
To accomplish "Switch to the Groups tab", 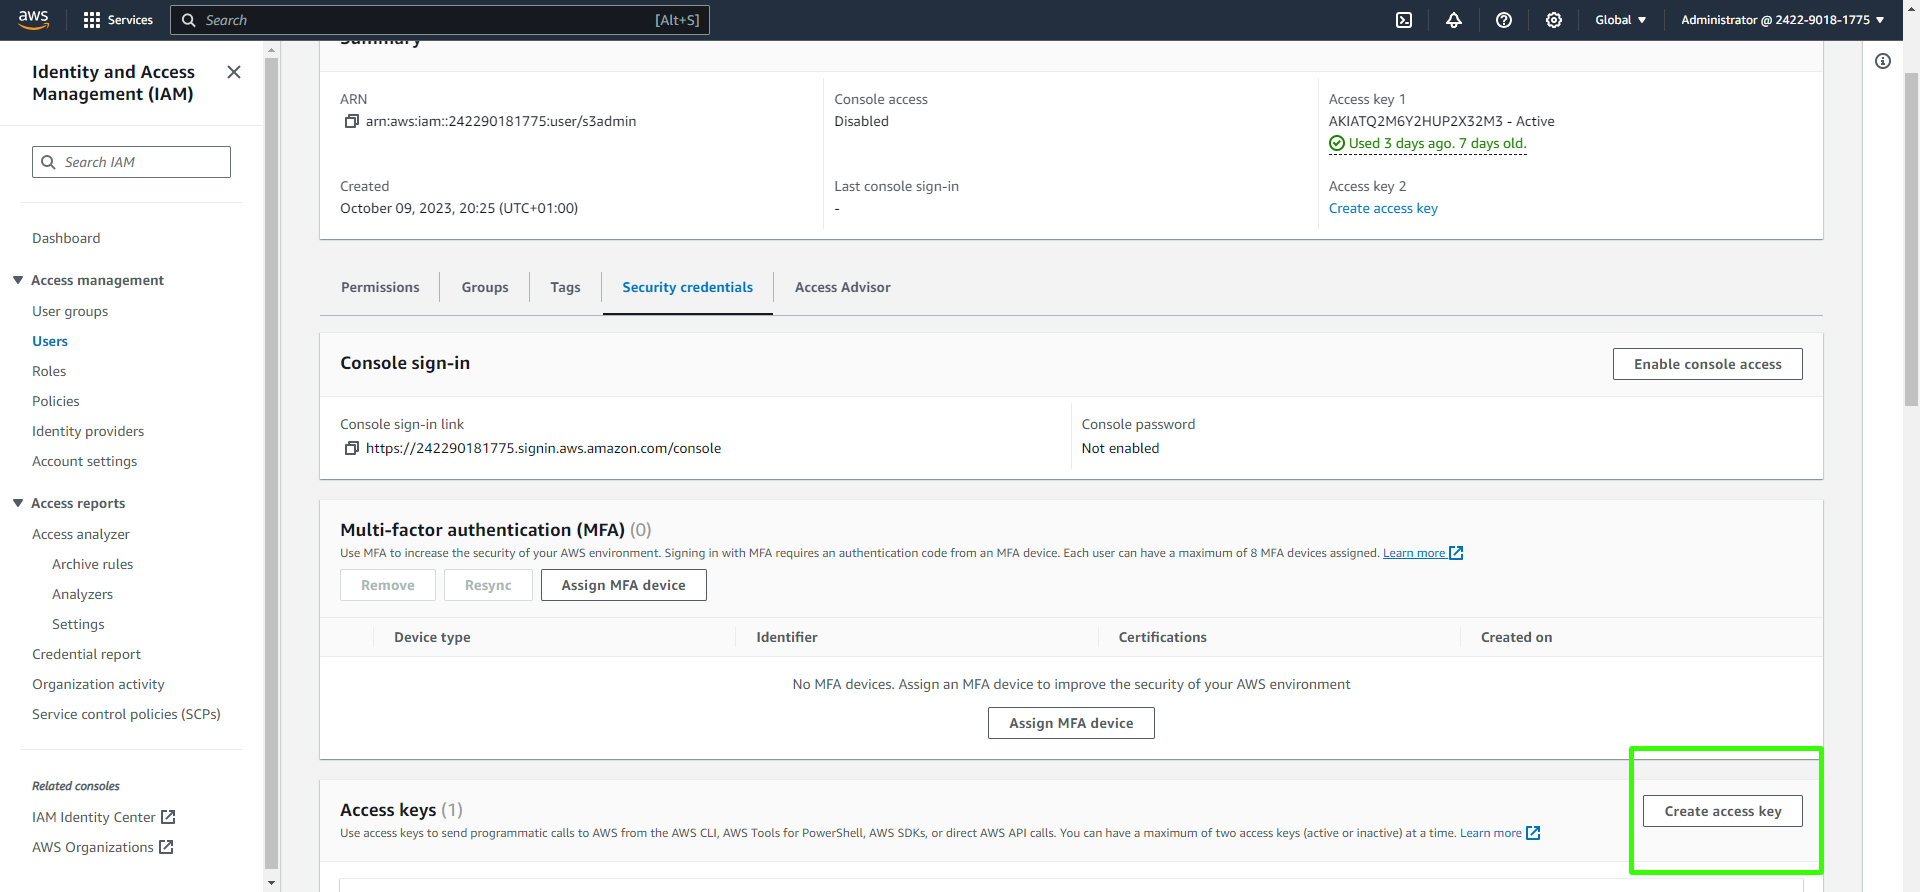I will 485,287.
